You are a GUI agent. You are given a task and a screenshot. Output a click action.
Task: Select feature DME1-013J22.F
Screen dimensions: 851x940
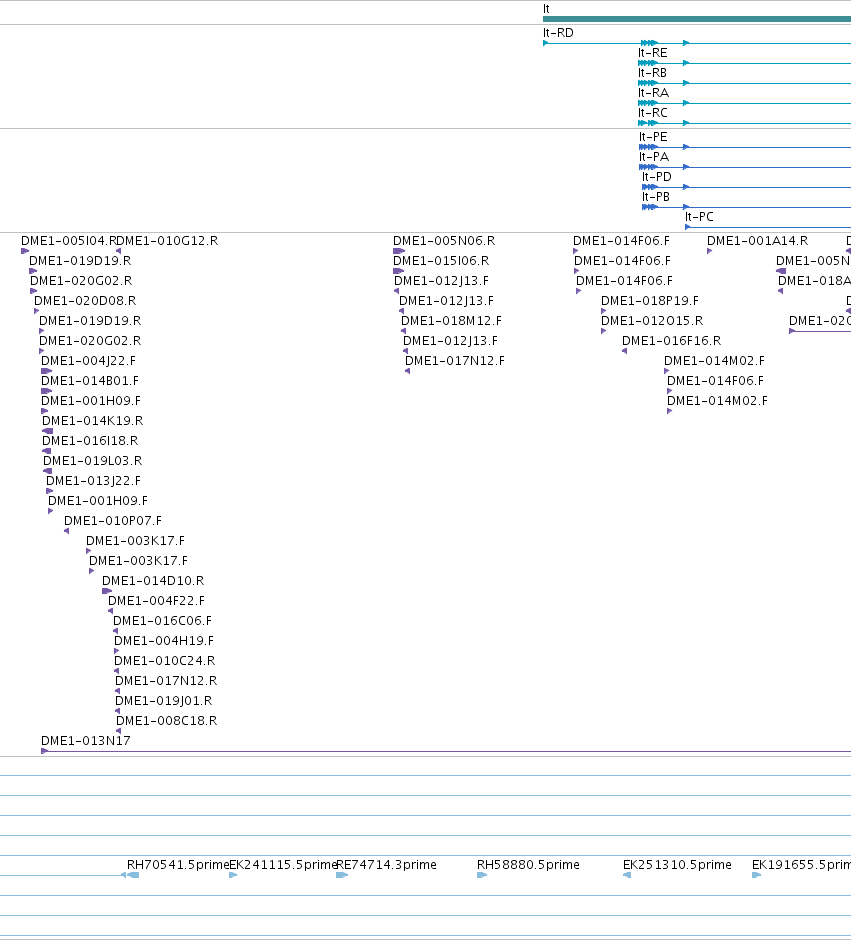click(93, 480)
